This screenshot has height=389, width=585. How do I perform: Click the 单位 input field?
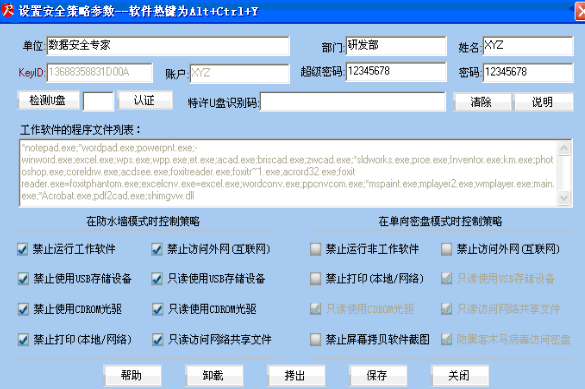[x=168, y=46]
